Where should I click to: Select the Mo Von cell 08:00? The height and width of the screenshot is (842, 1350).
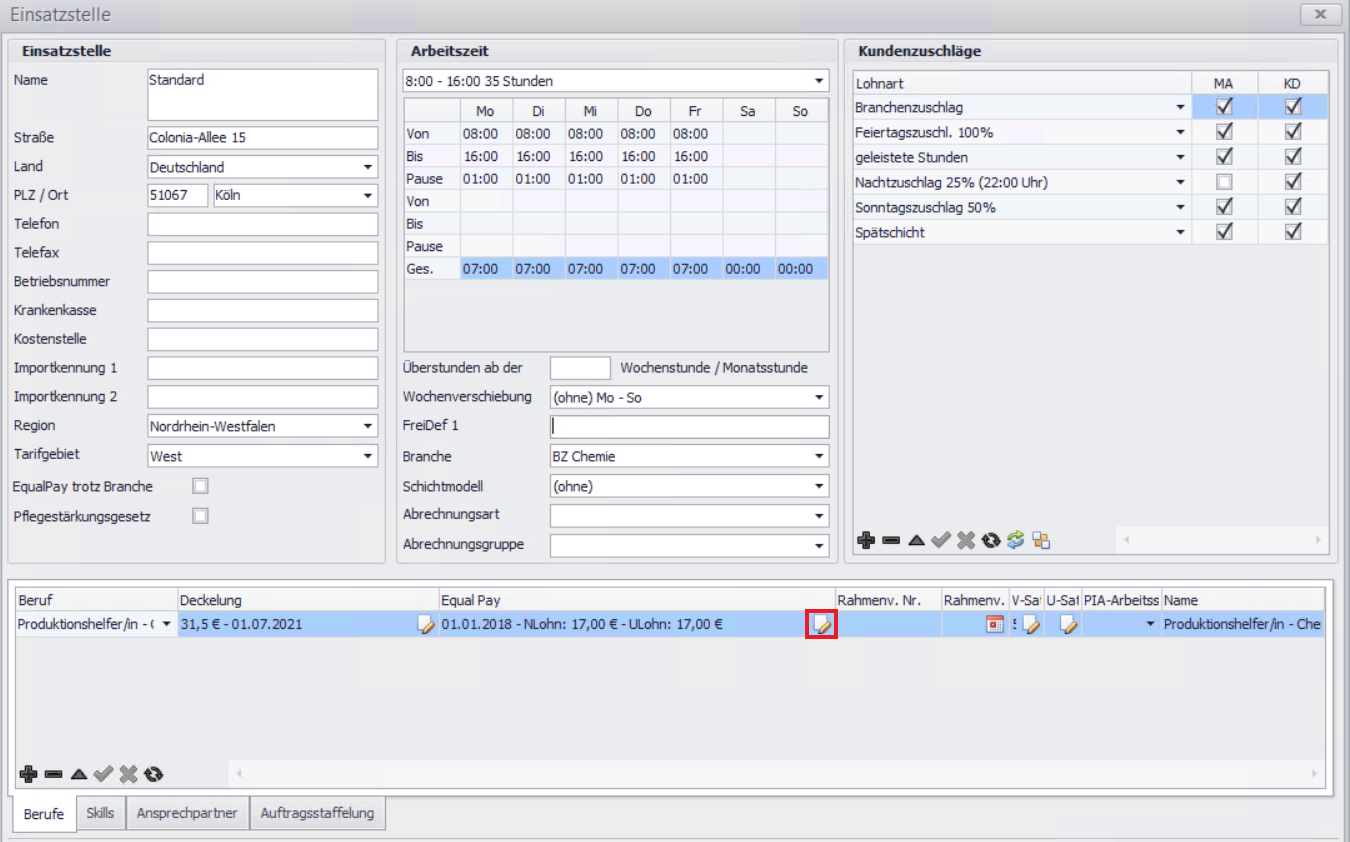[486, 134]
